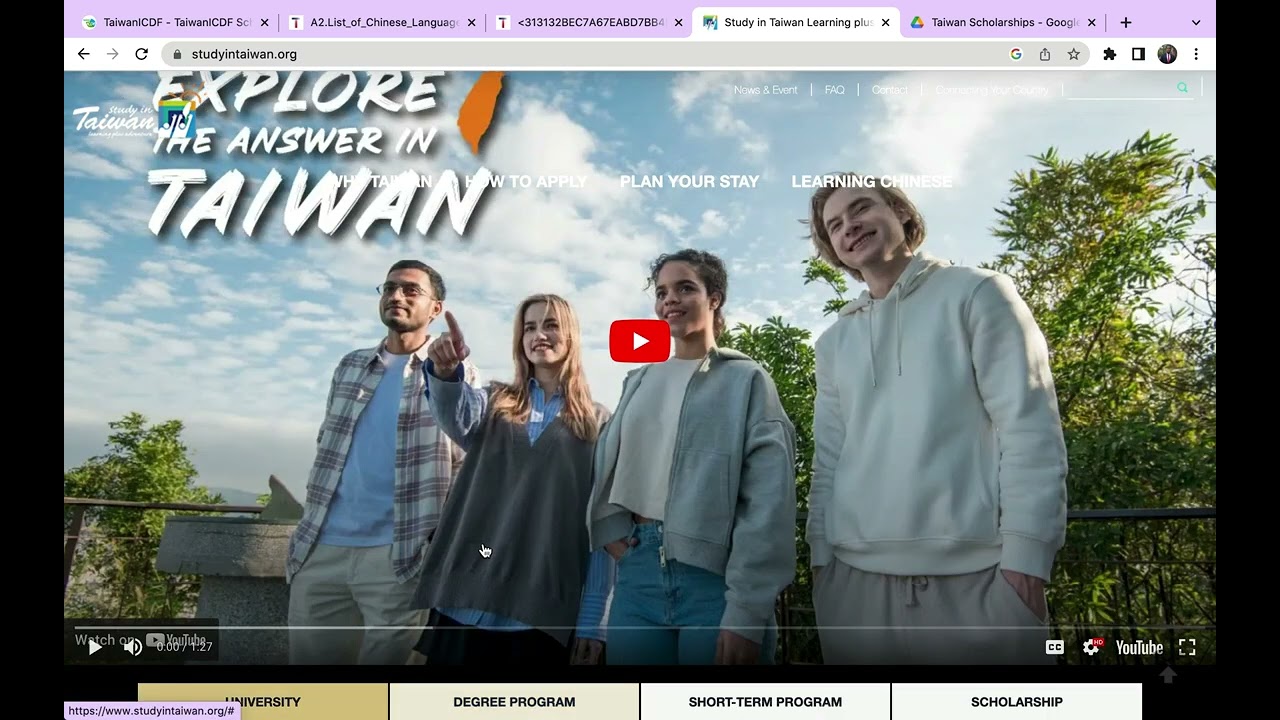Open the FAQ link

pos(835,90)
